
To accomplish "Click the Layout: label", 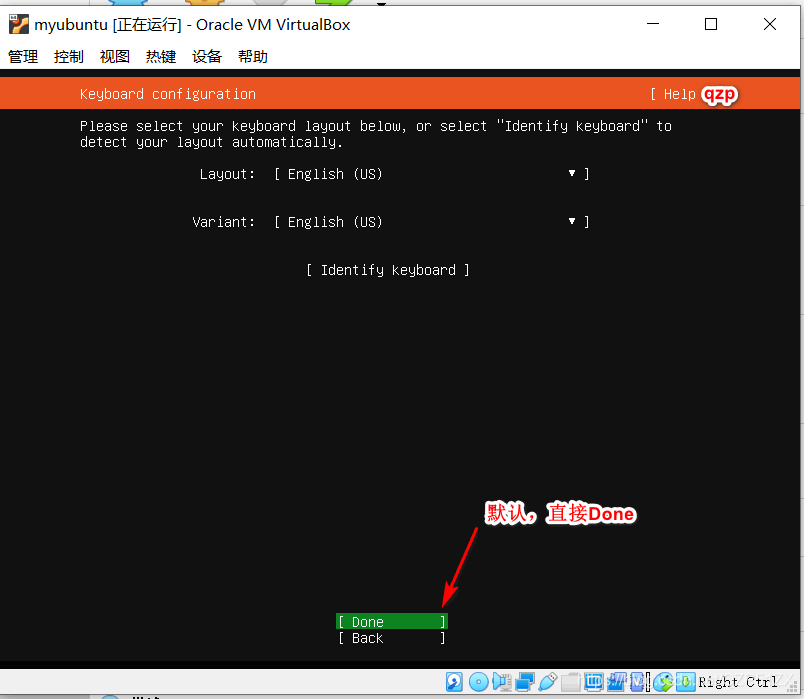I will (x=227, y=174).
